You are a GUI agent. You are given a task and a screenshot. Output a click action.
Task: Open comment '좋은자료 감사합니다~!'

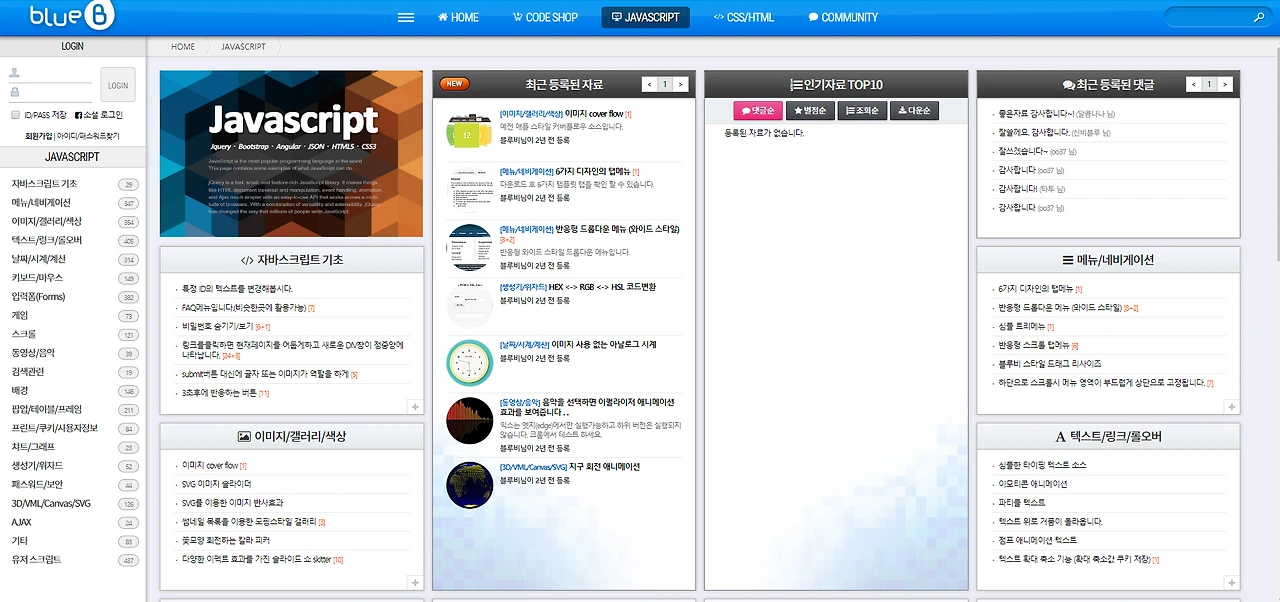(x=1036, y=113)
